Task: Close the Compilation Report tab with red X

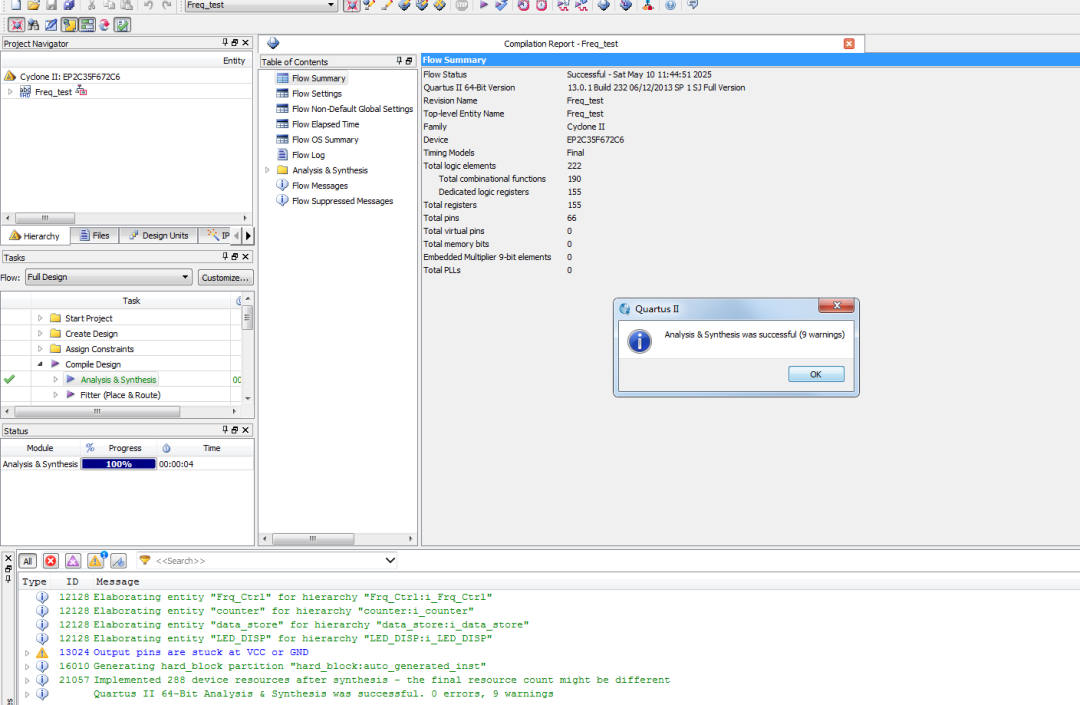Action: point(849,44)
